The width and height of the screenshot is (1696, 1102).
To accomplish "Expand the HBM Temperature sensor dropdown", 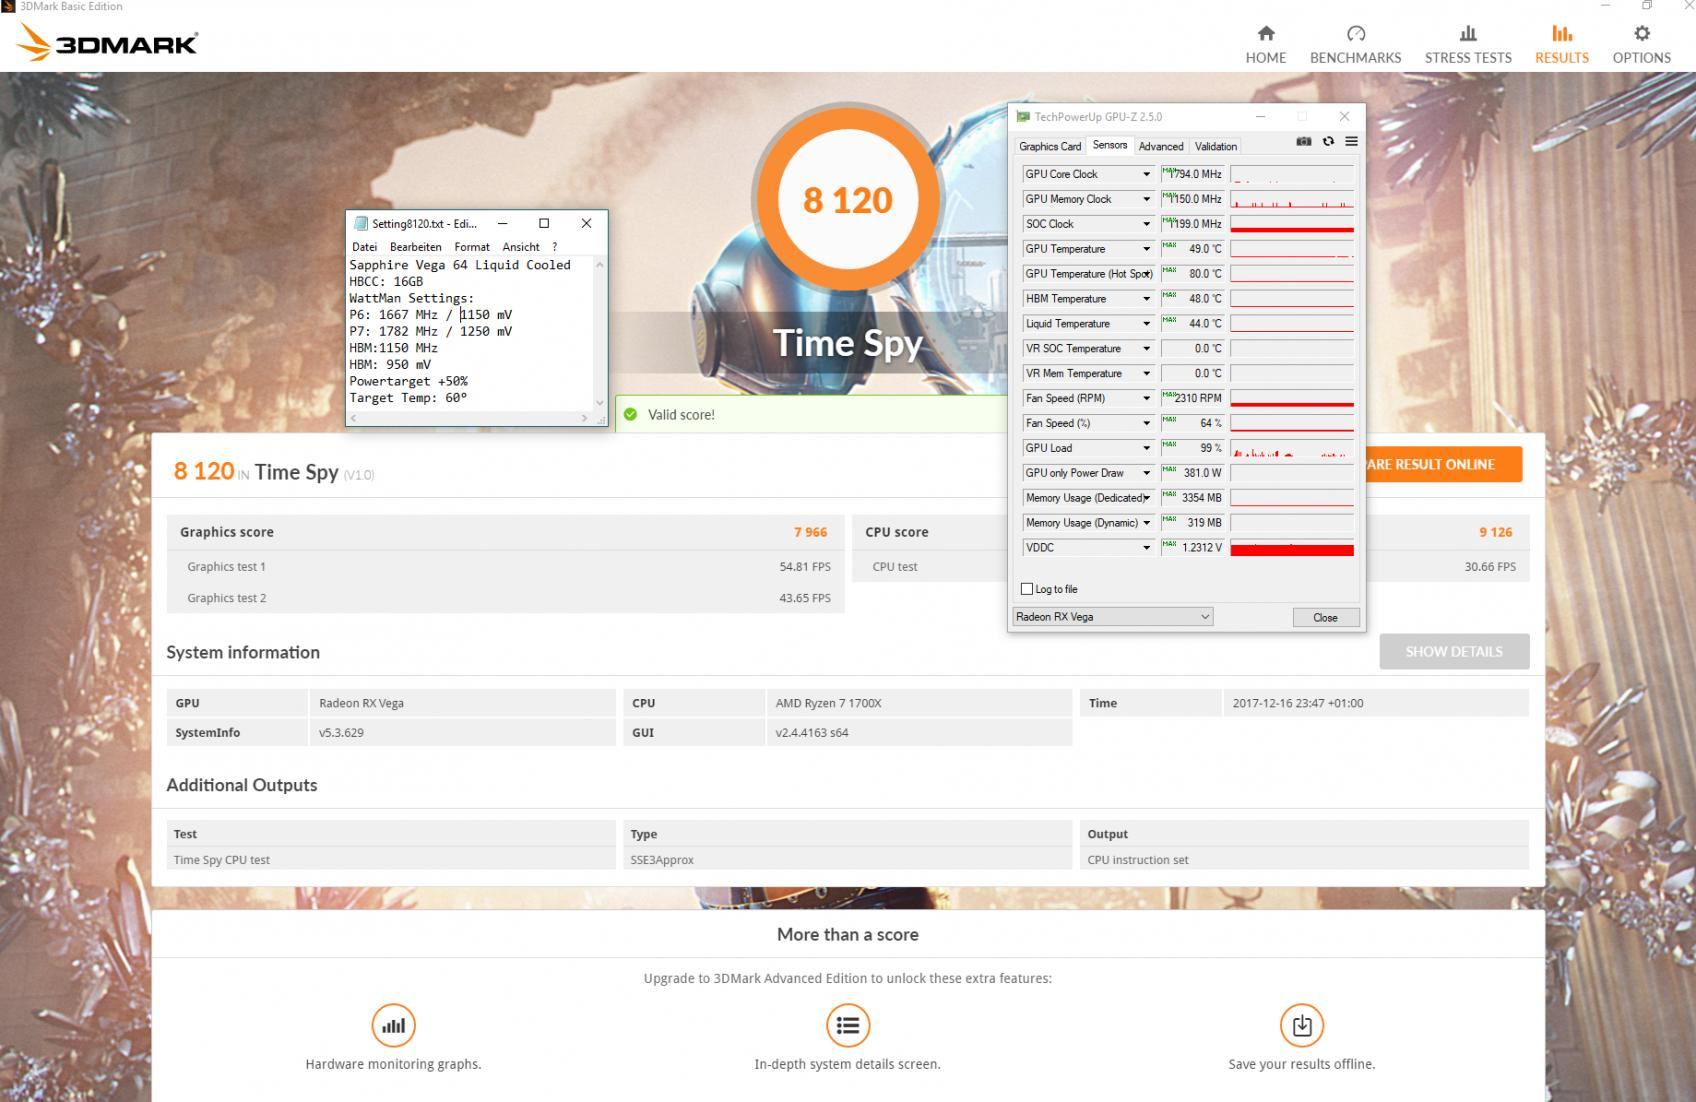I will [1146, 299].
